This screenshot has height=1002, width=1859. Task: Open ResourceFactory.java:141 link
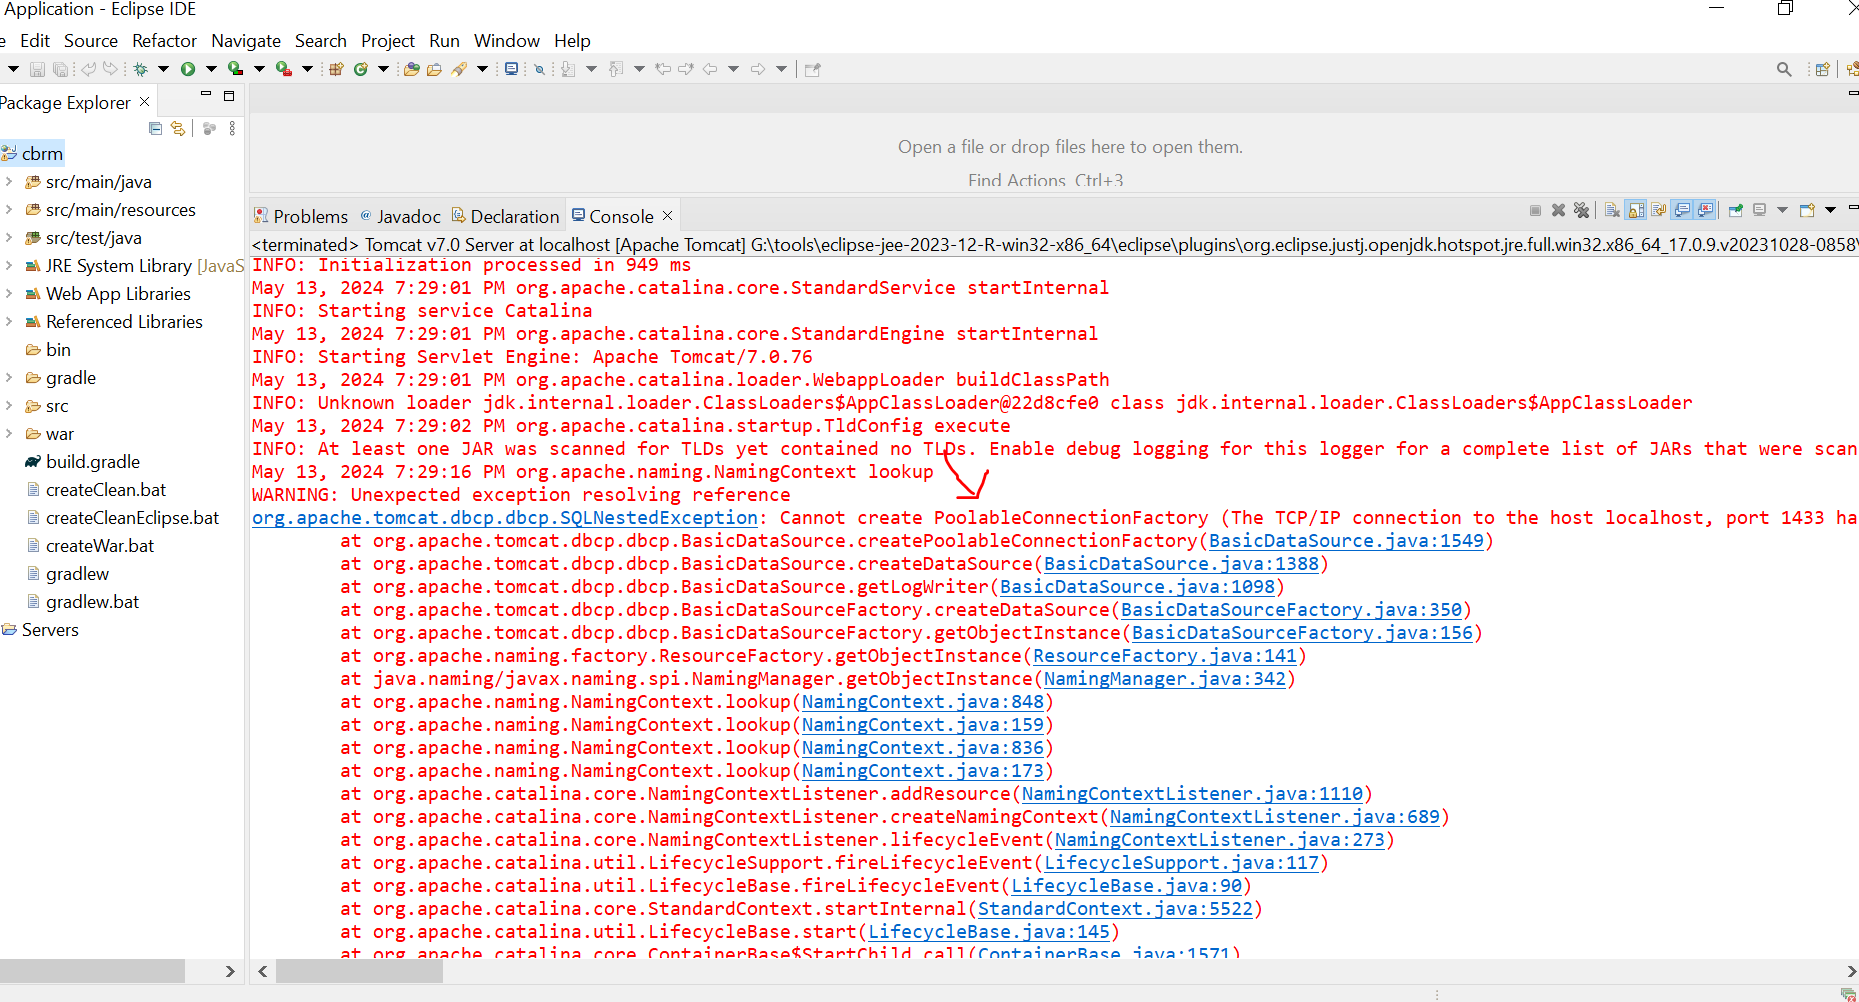1165,656
